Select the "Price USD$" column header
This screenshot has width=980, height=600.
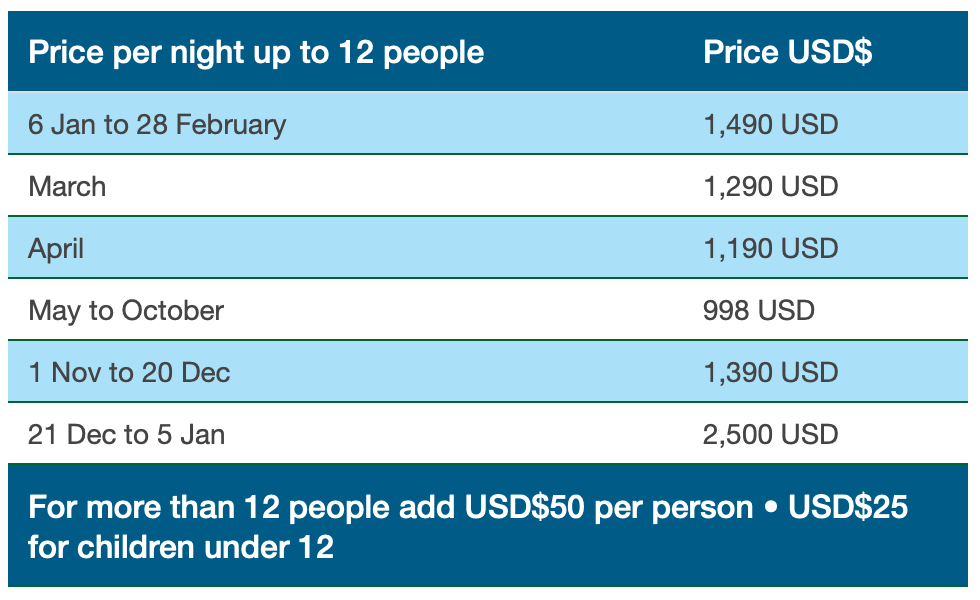788,52
